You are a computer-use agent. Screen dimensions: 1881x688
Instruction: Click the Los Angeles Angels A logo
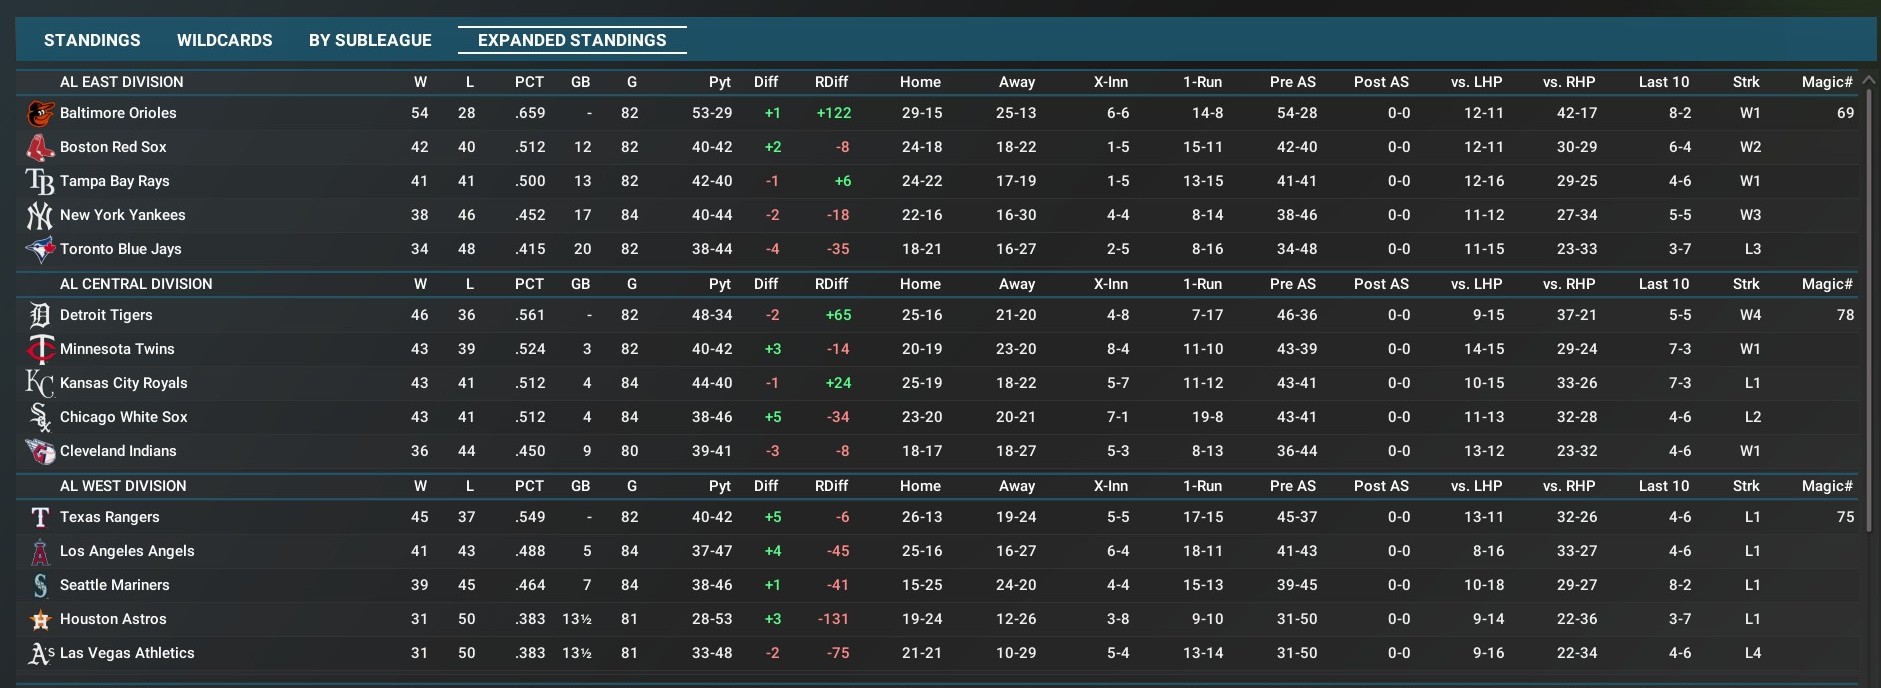click(x=40, y=551)
